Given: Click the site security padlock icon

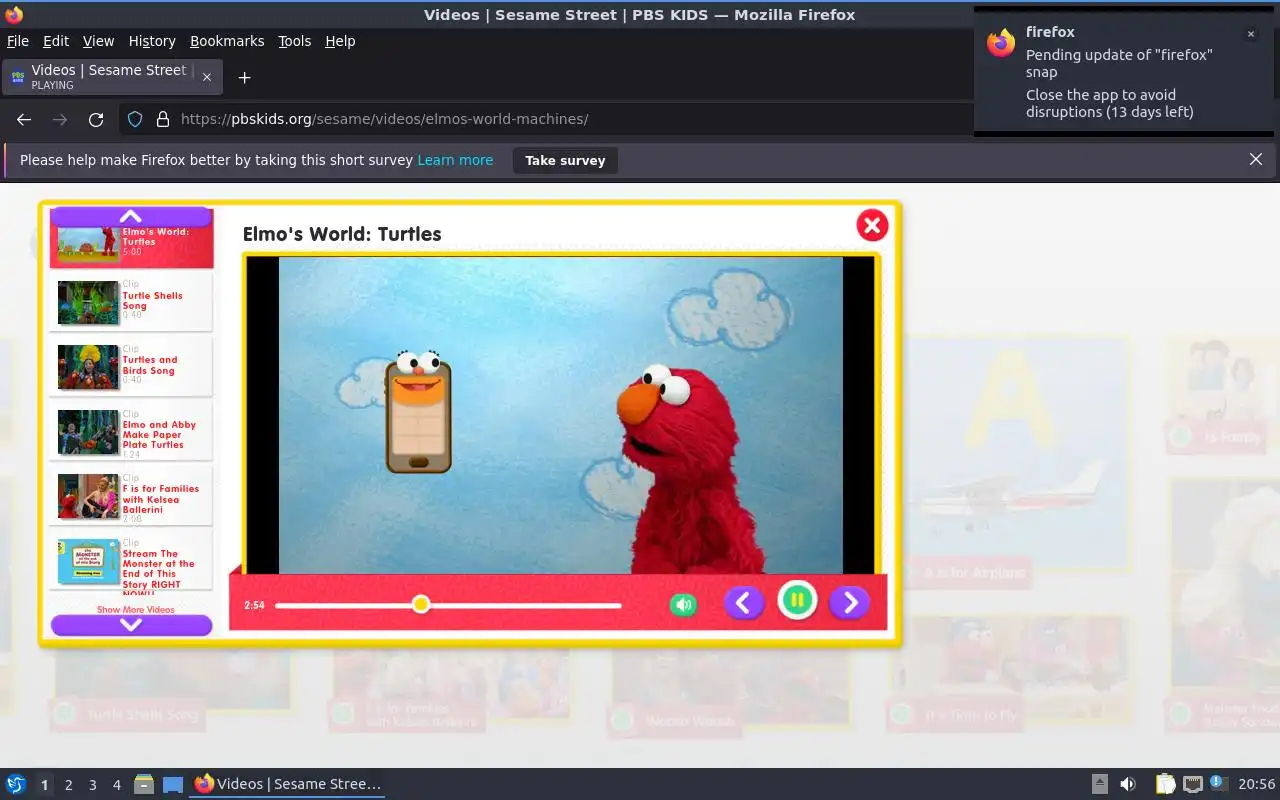Looking at the screenshot, I should coord(162,119).
